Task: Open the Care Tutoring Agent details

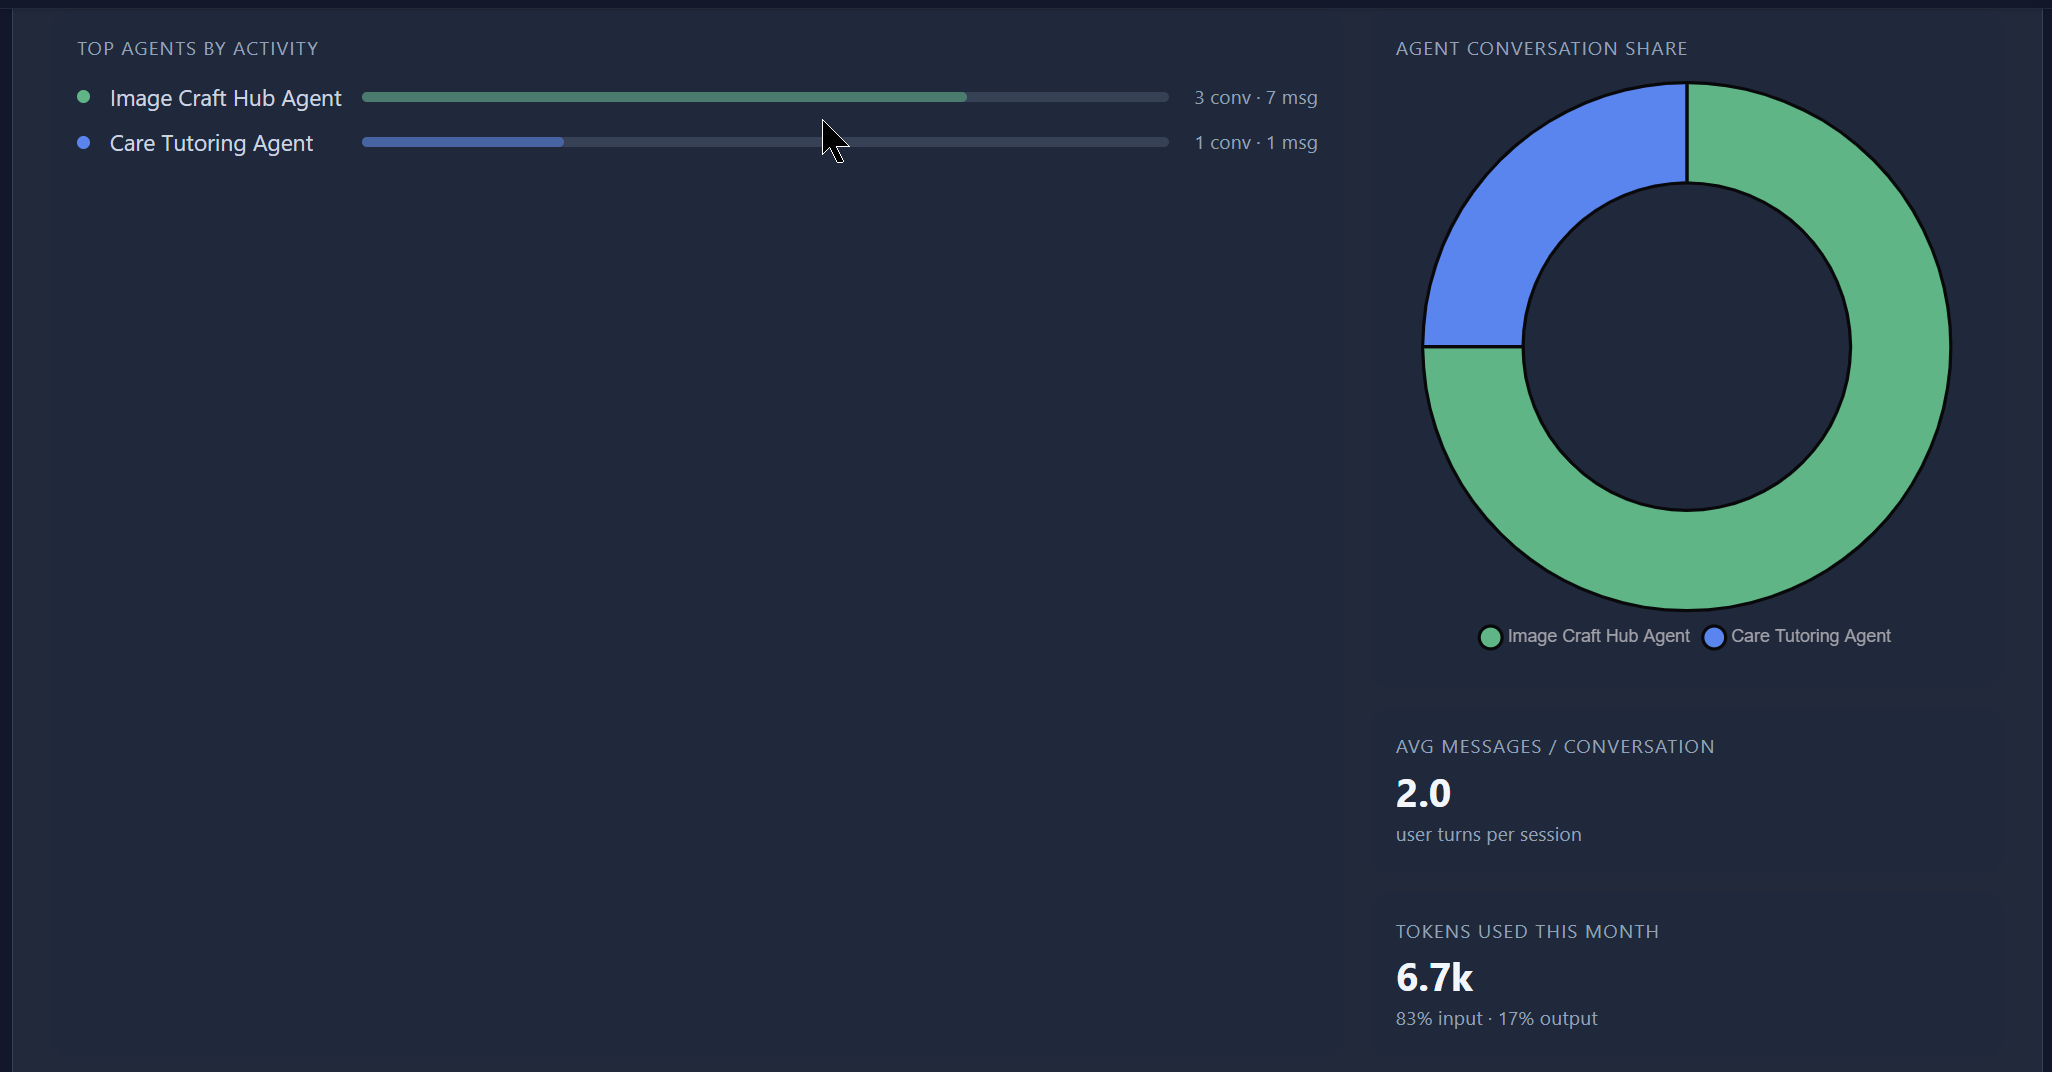Action: point(210,143)
